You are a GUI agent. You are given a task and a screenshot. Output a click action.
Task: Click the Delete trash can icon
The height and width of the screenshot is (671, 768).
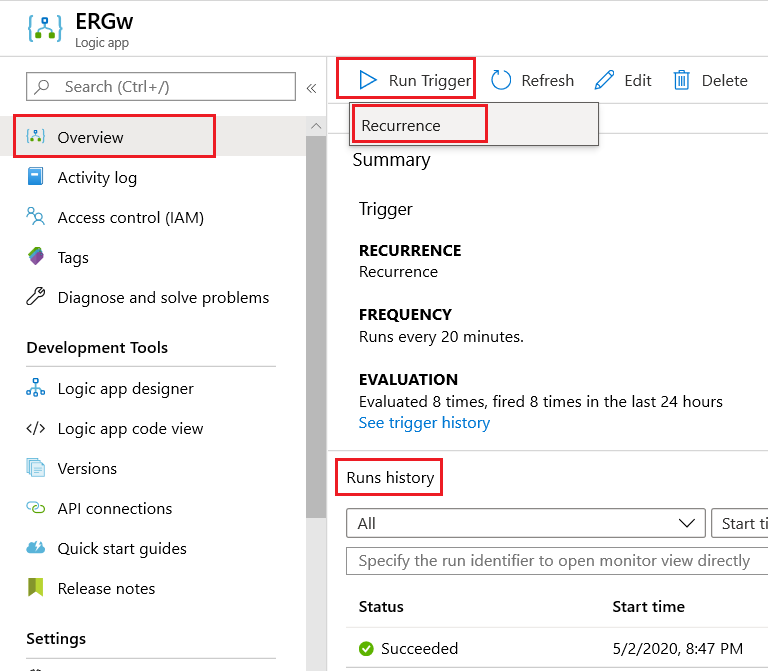(682, 80)
